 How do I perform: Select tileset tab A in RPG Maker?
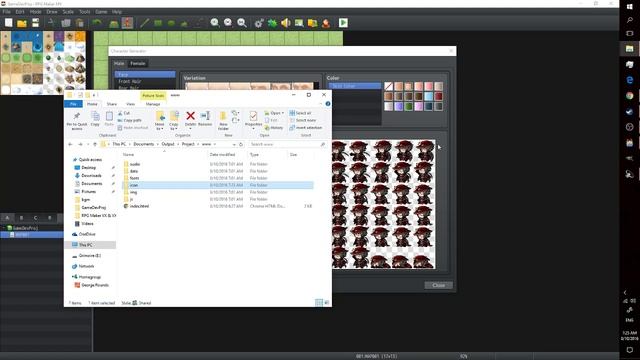coord(7,218)
